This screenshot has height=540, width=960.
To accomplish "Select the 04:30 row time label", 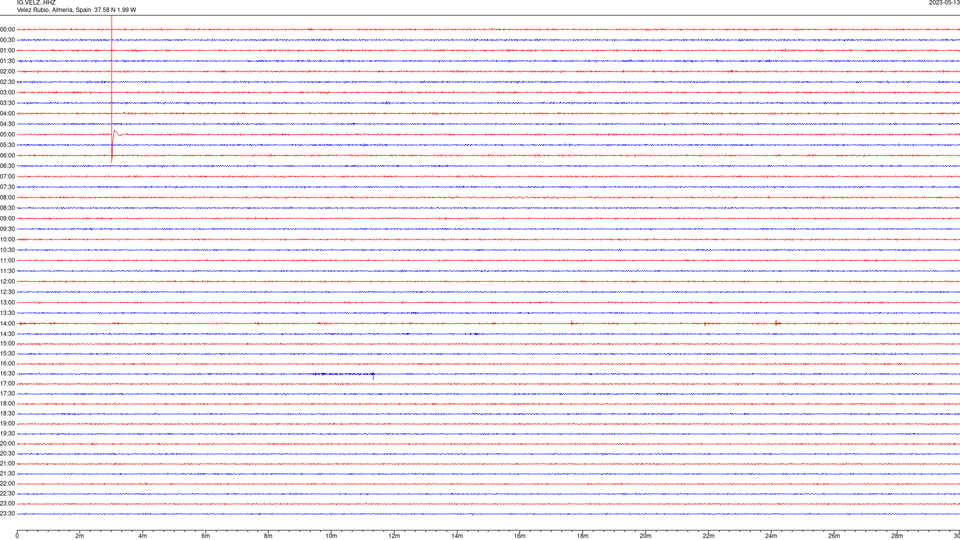I will coord(7,124).
